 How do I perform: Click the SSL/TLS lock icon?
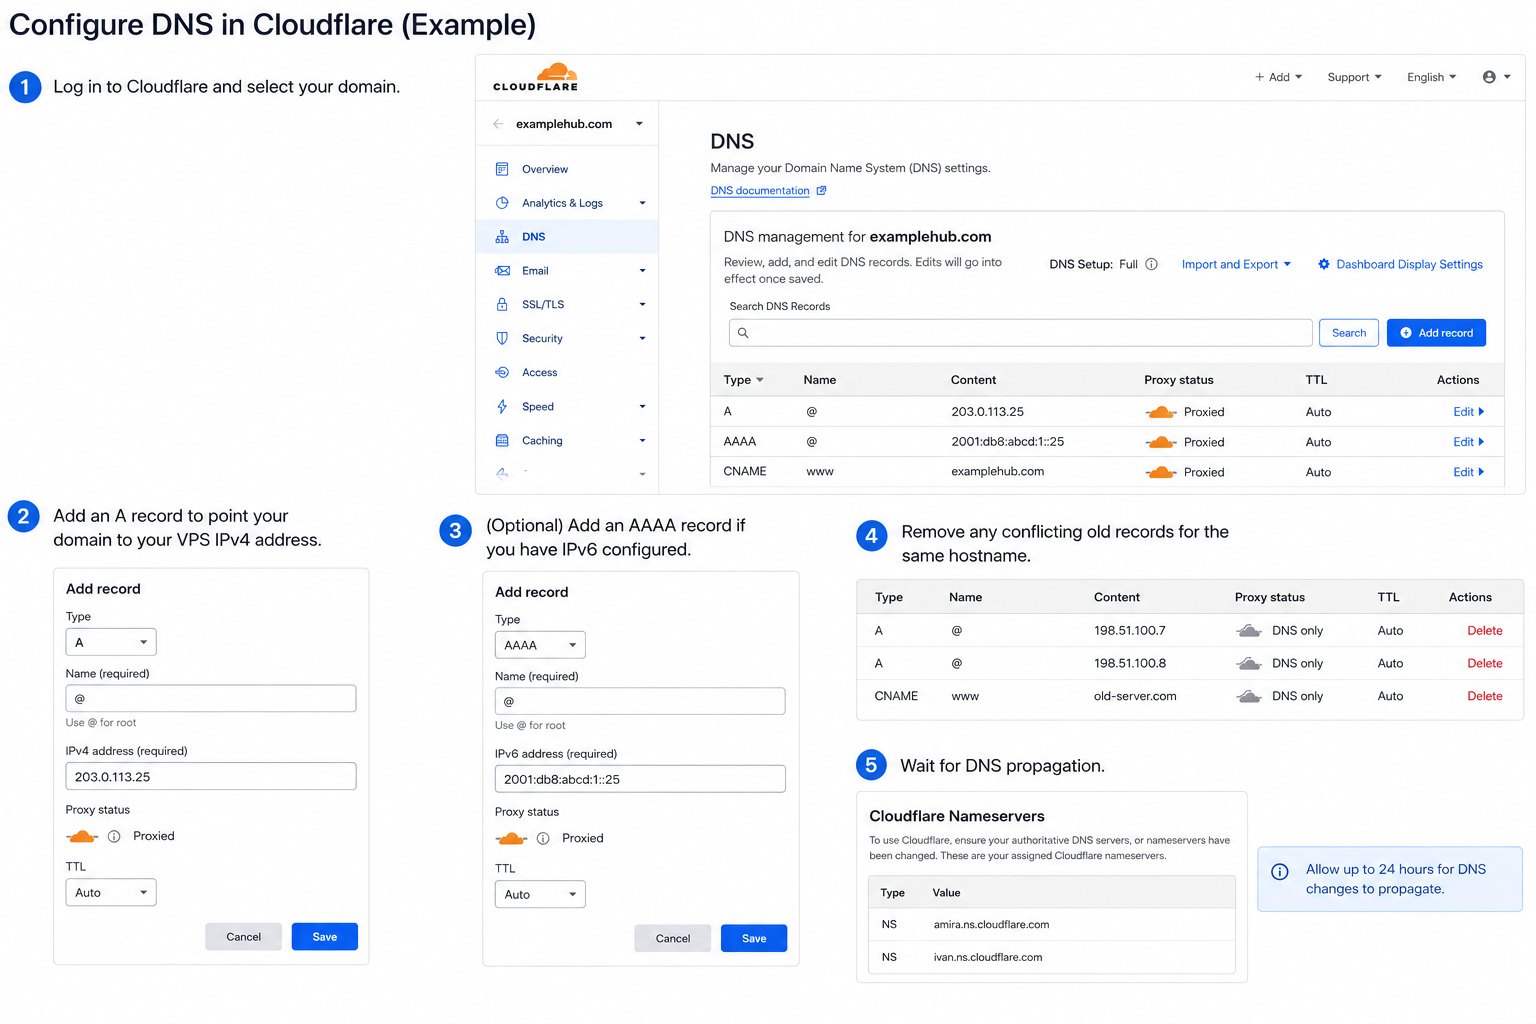click(x=502, y=304)
